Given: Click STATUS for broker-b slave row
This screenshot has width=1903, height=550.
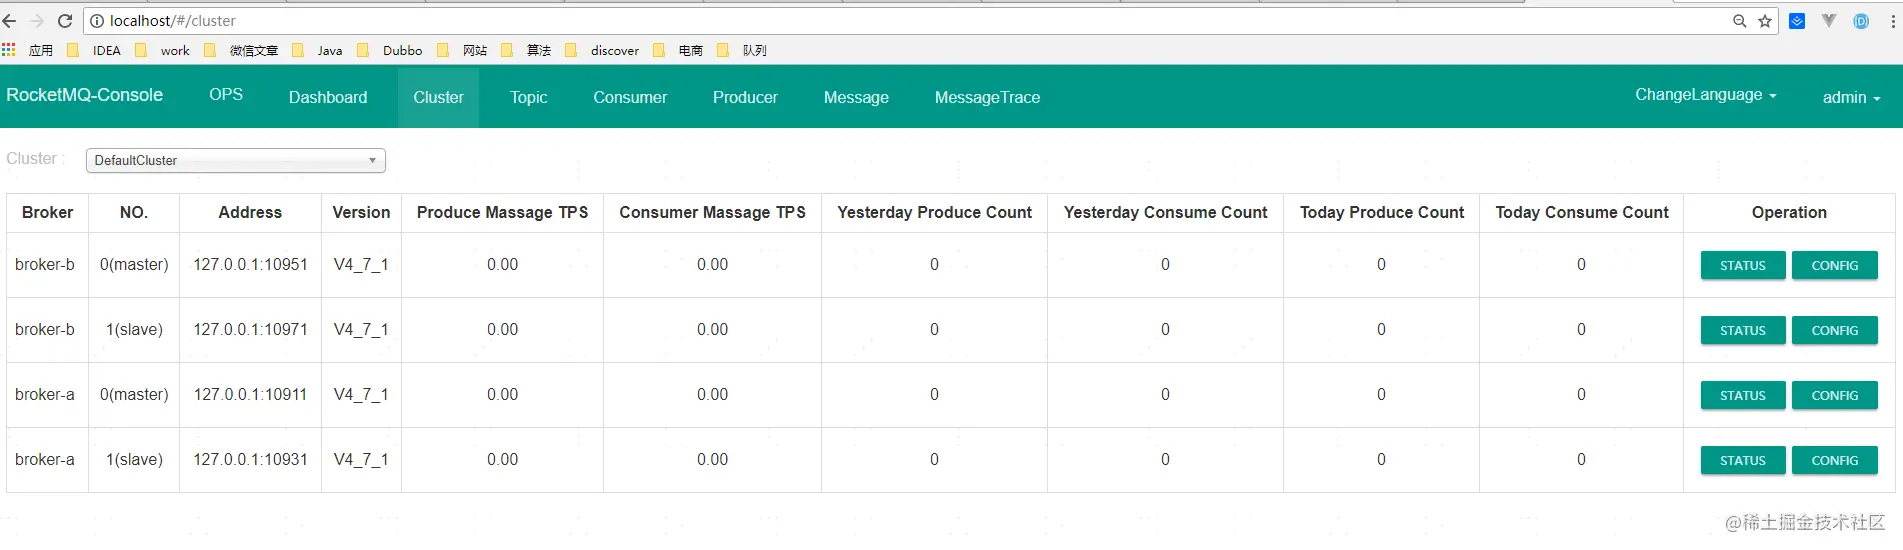Looking at the screenshot, I should [1743, 331].
